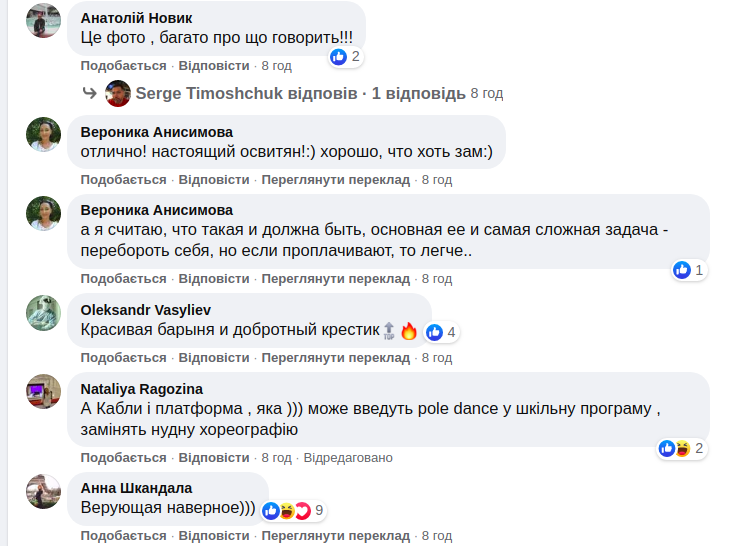Image resolution: width=747 pixels, height=546 pixels.
Task: Click Анна Шкандала's profile avatar
Action: click(x=43, y=491)
